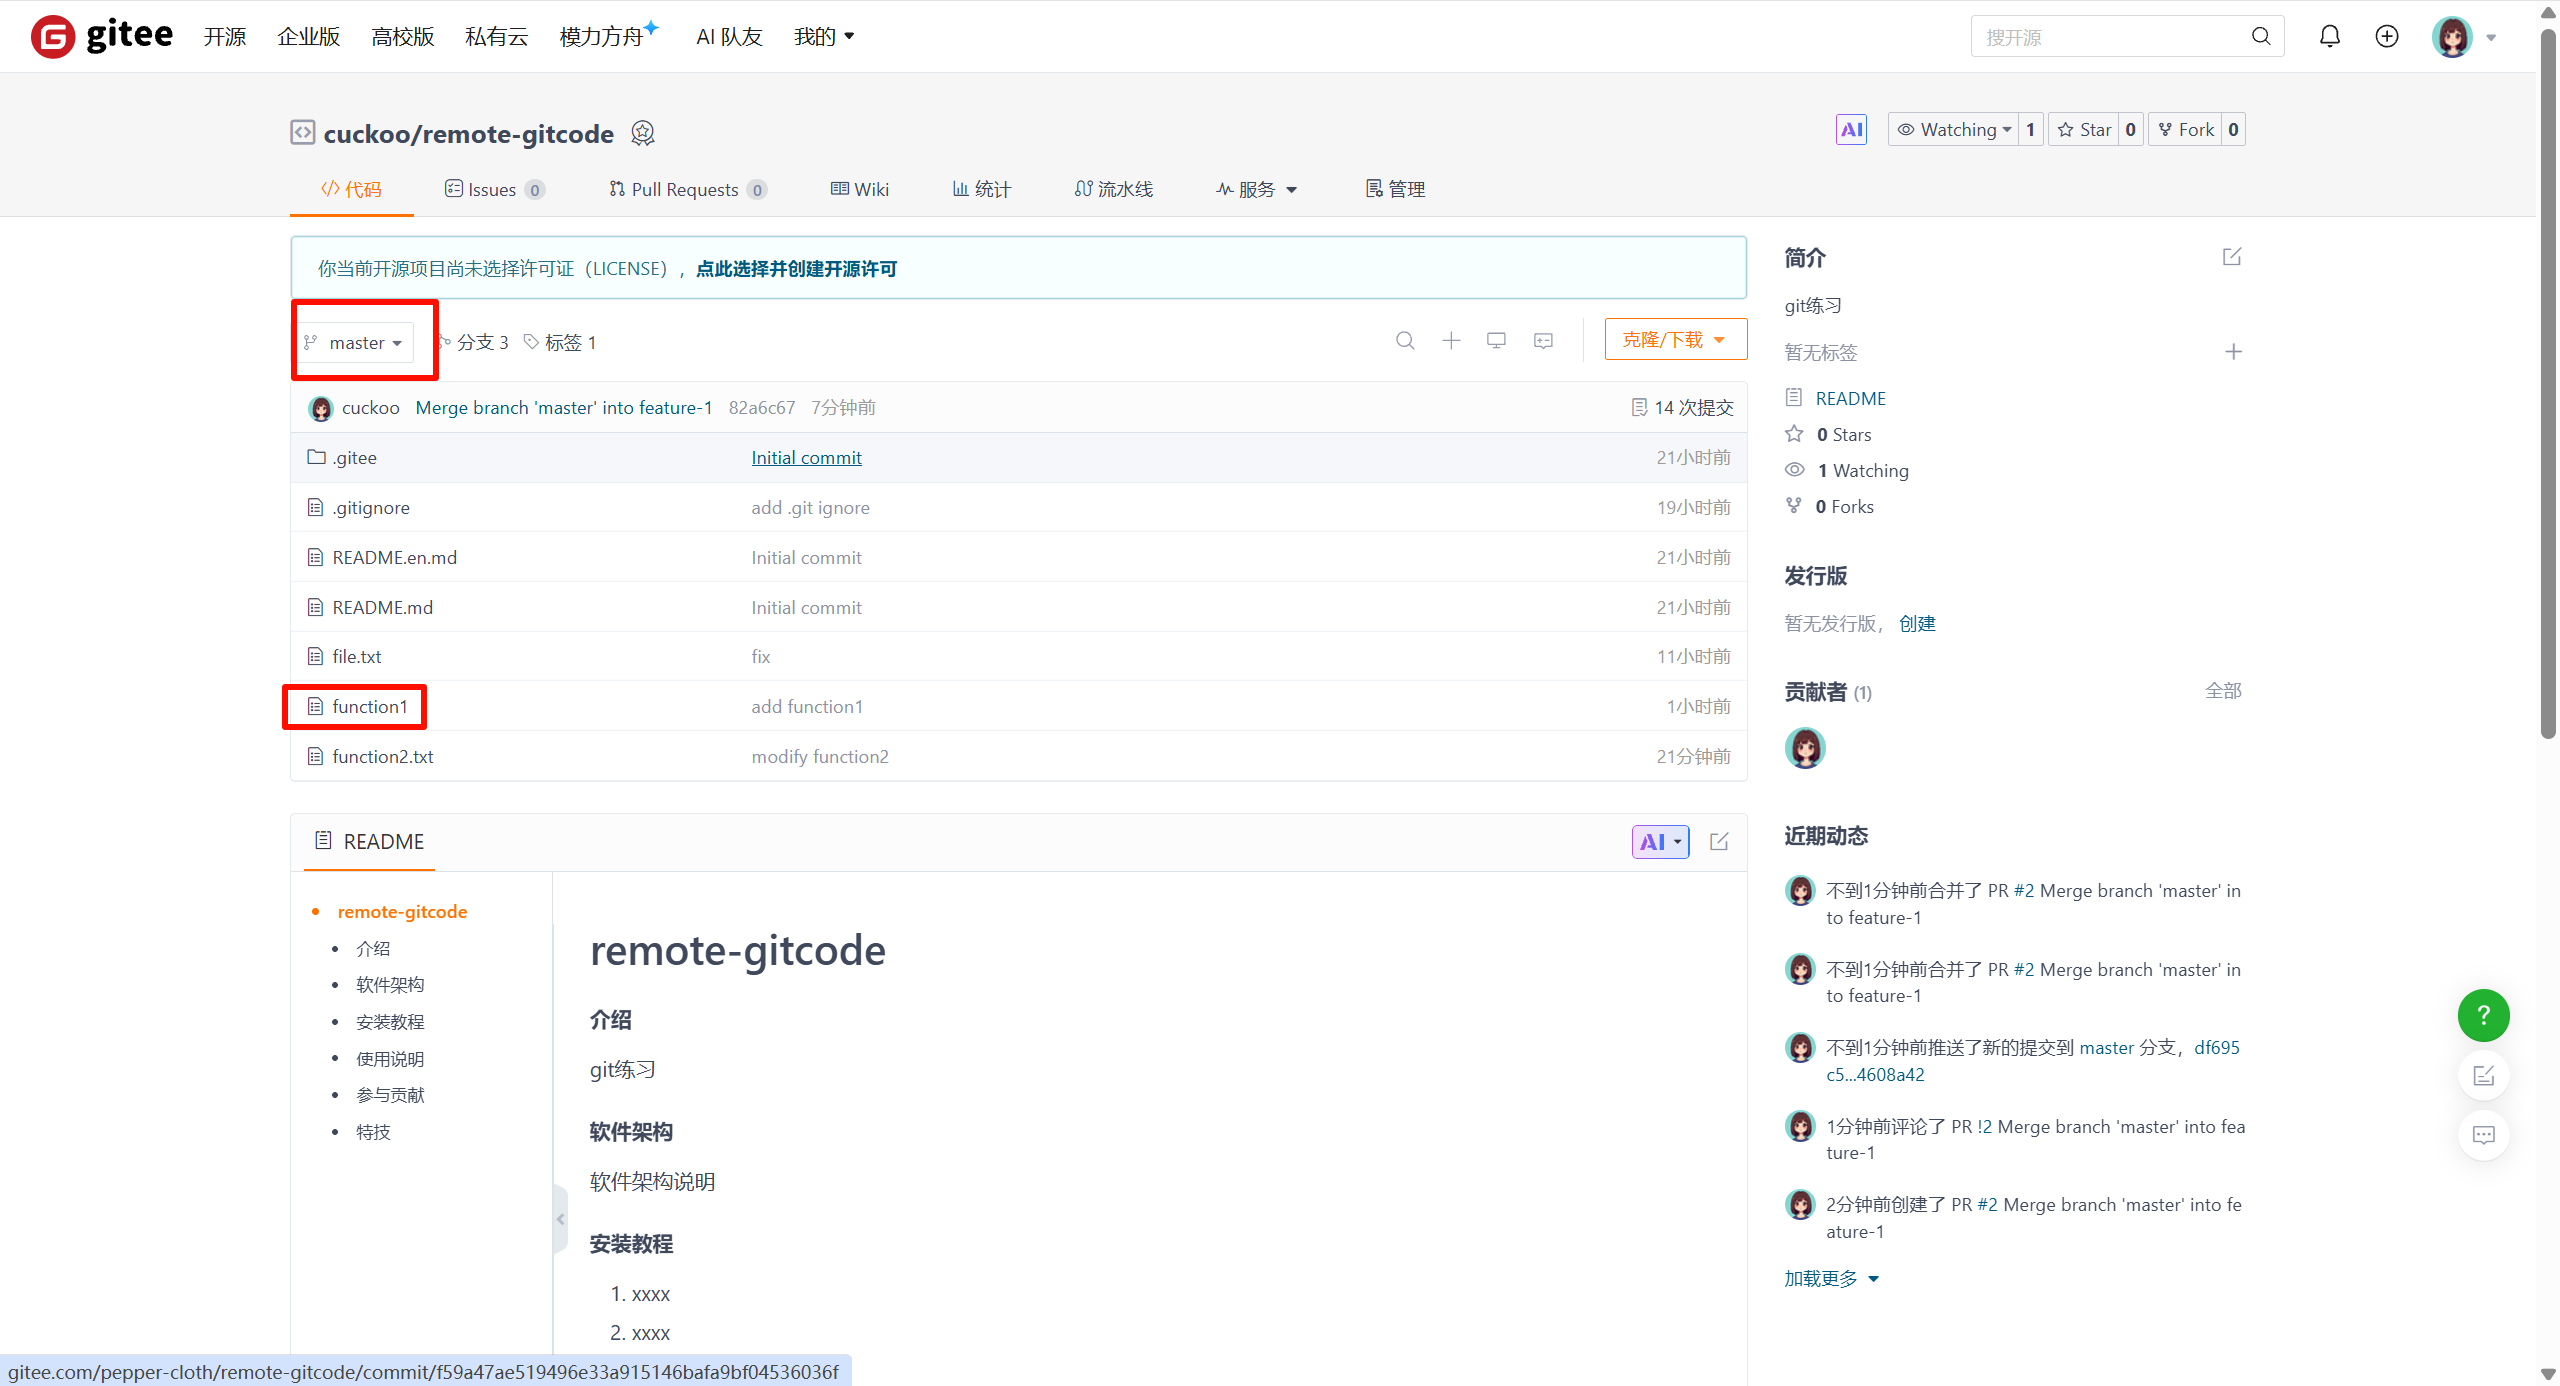Open the Web IDE monitor icon
Viewport: 2560px width, 1386px height.
(1496, 341)
